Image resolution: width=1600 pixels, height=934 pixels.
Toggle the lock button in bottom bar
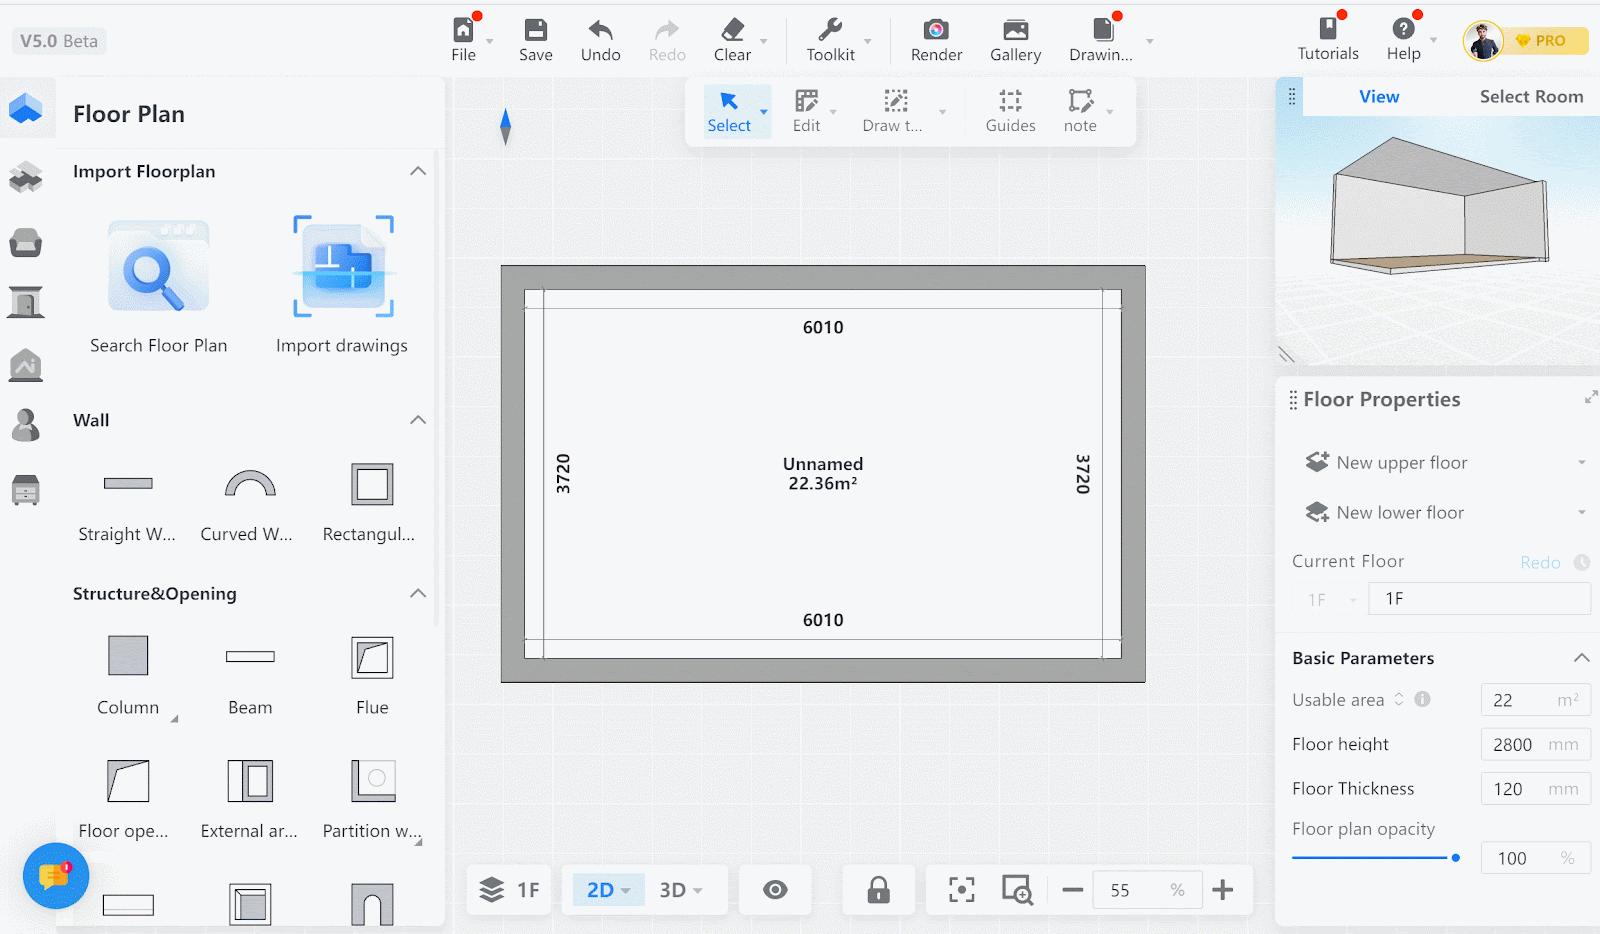pyautogui.click(x=878, y=890)
